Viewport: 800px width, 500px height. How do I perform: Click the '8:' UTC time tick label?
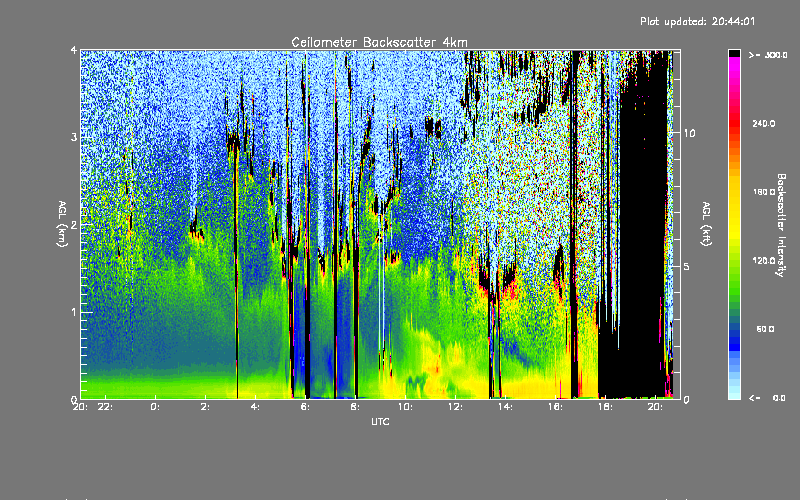coord(355,407)
